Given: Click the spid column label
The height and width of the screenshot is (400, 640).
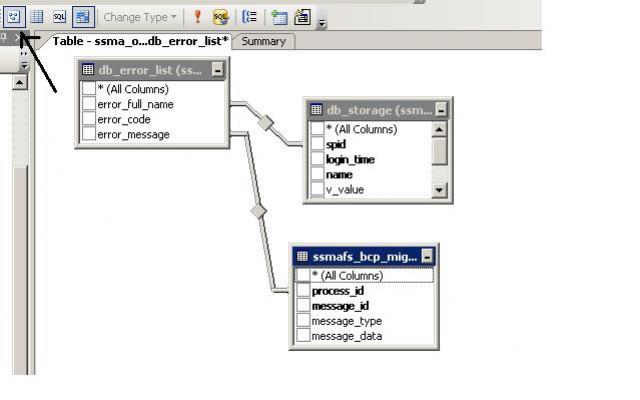Looking at the screenshot, I should pyautogui.click(x=336, y=144).
